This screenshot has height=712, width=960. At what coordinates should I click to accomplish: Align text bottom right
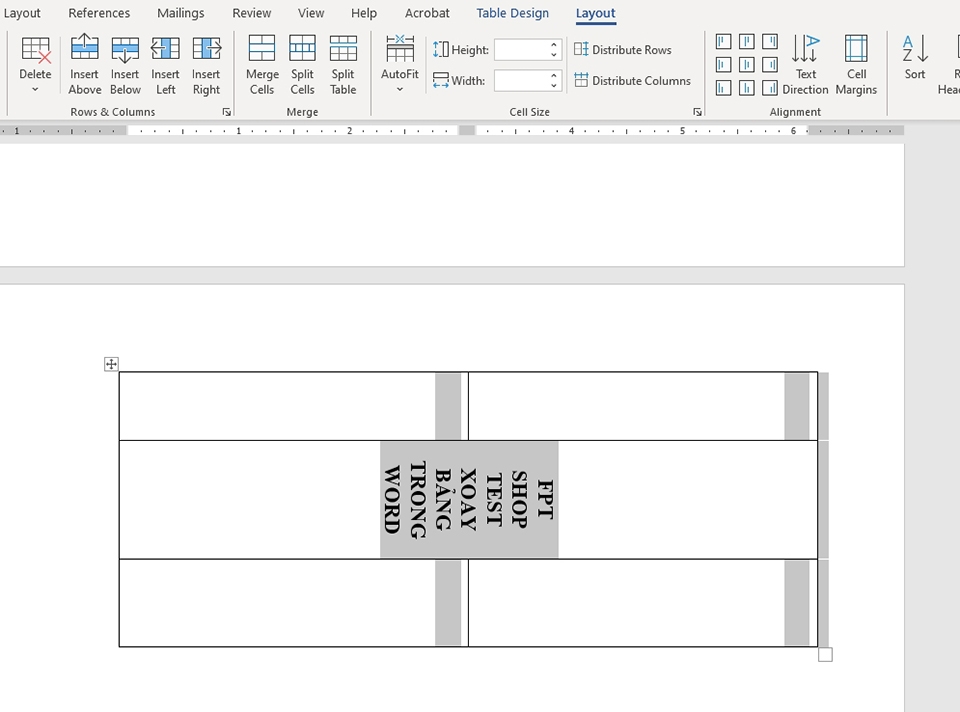770,88
